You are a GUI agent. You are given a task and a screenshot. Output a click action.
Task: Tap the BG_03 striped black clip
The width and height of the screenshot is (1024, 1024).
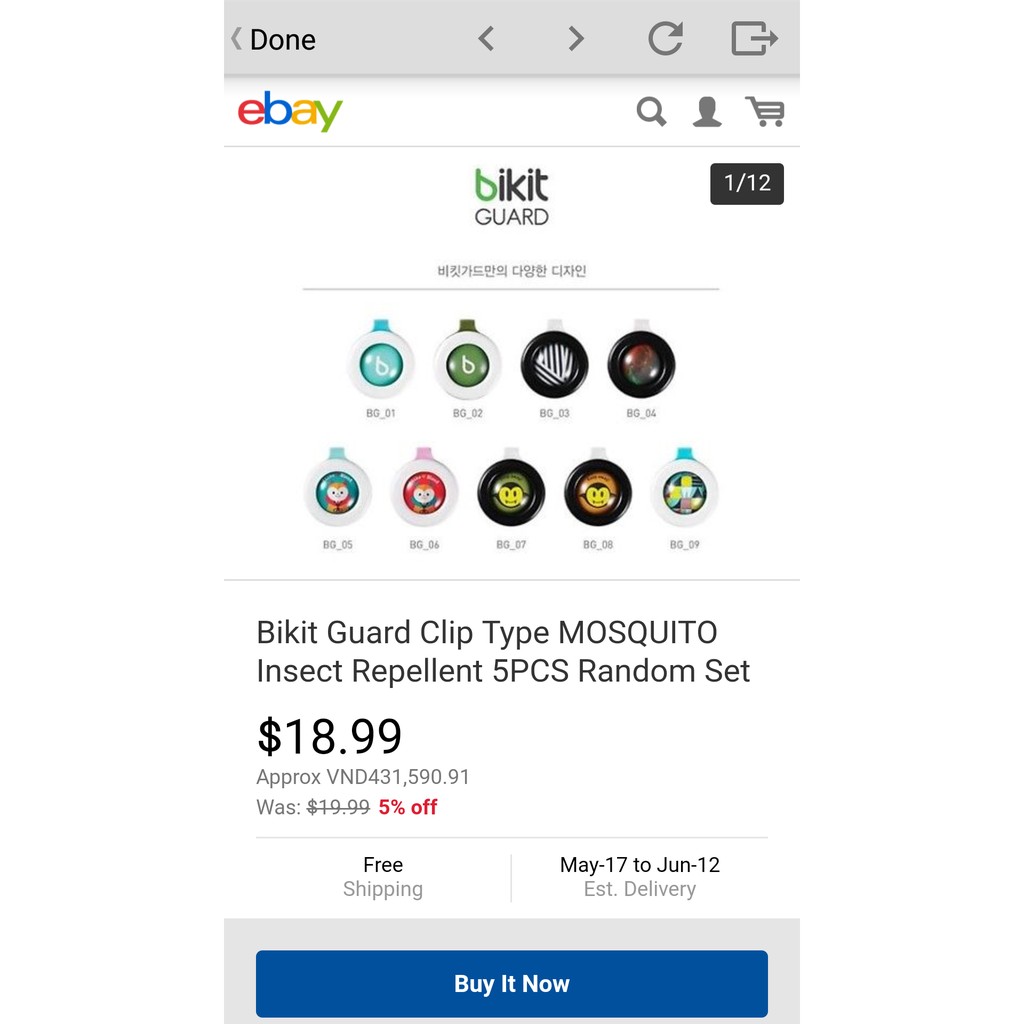coord(554,360)
